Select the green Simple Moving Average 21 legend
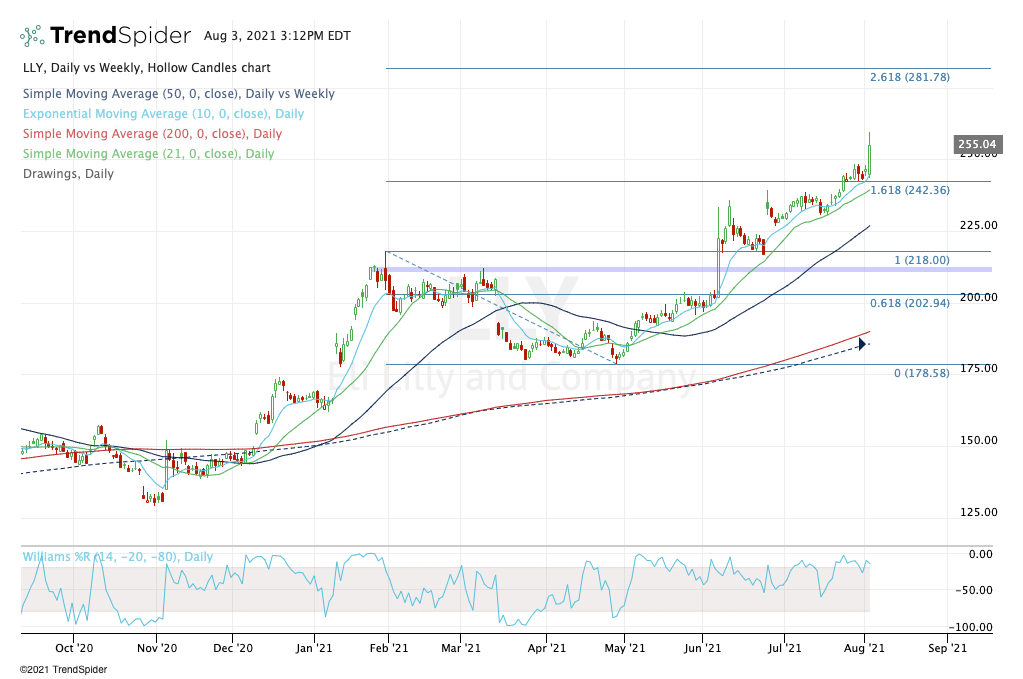 [x=147, y=154]
